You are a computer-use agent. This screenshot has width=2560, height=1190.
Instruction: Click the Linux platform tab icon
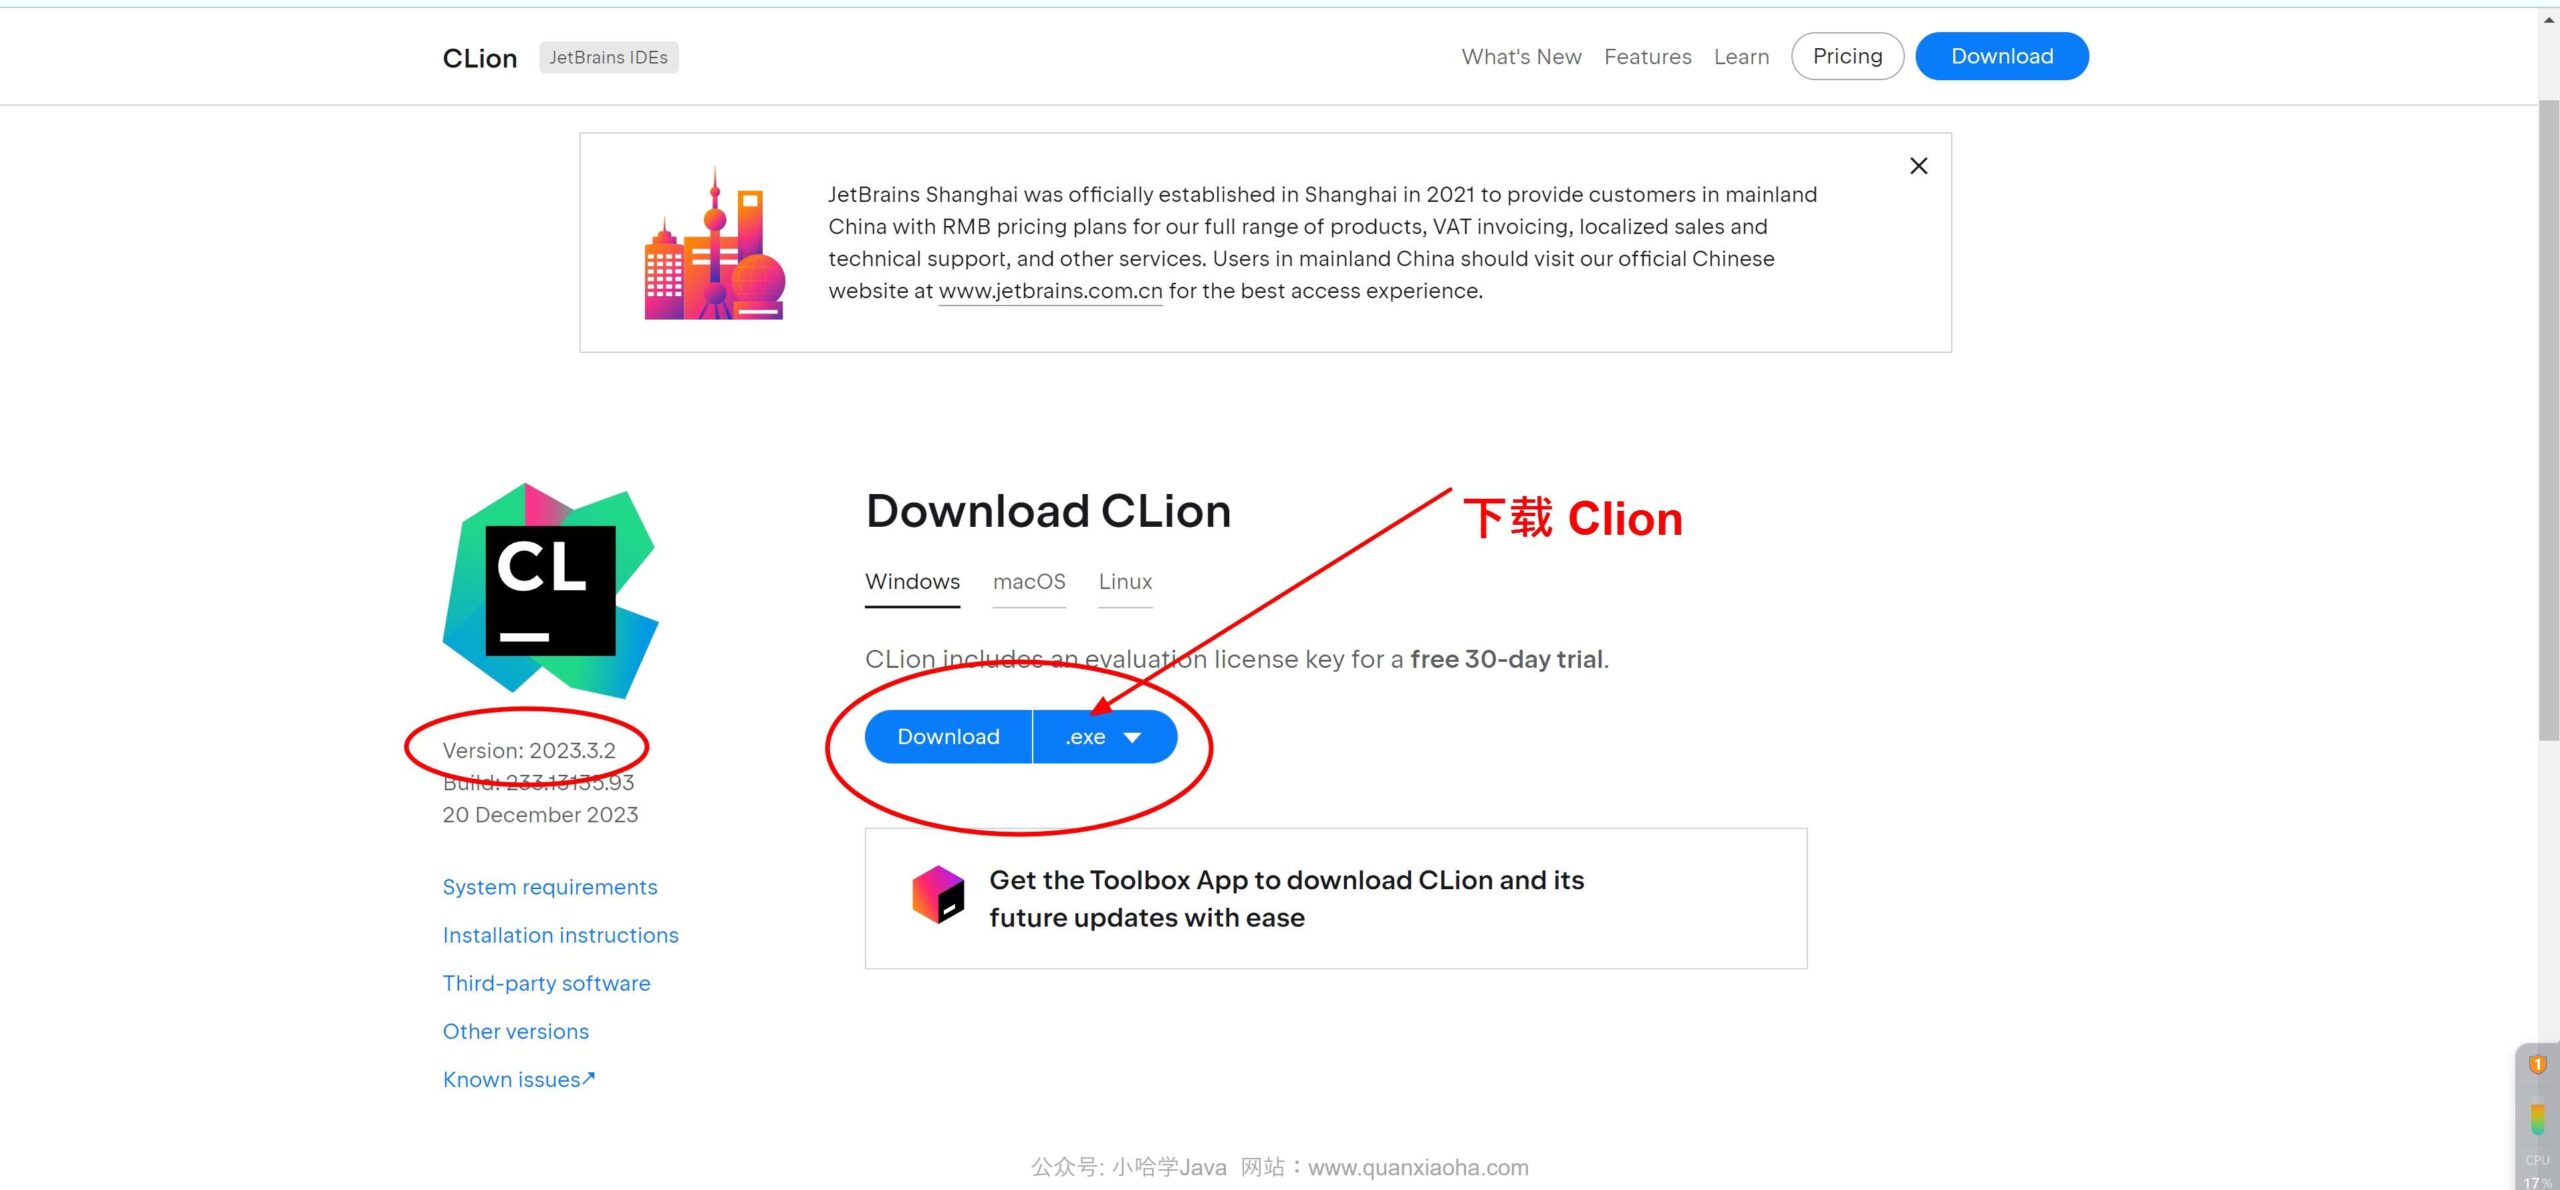coord(1127,581)
